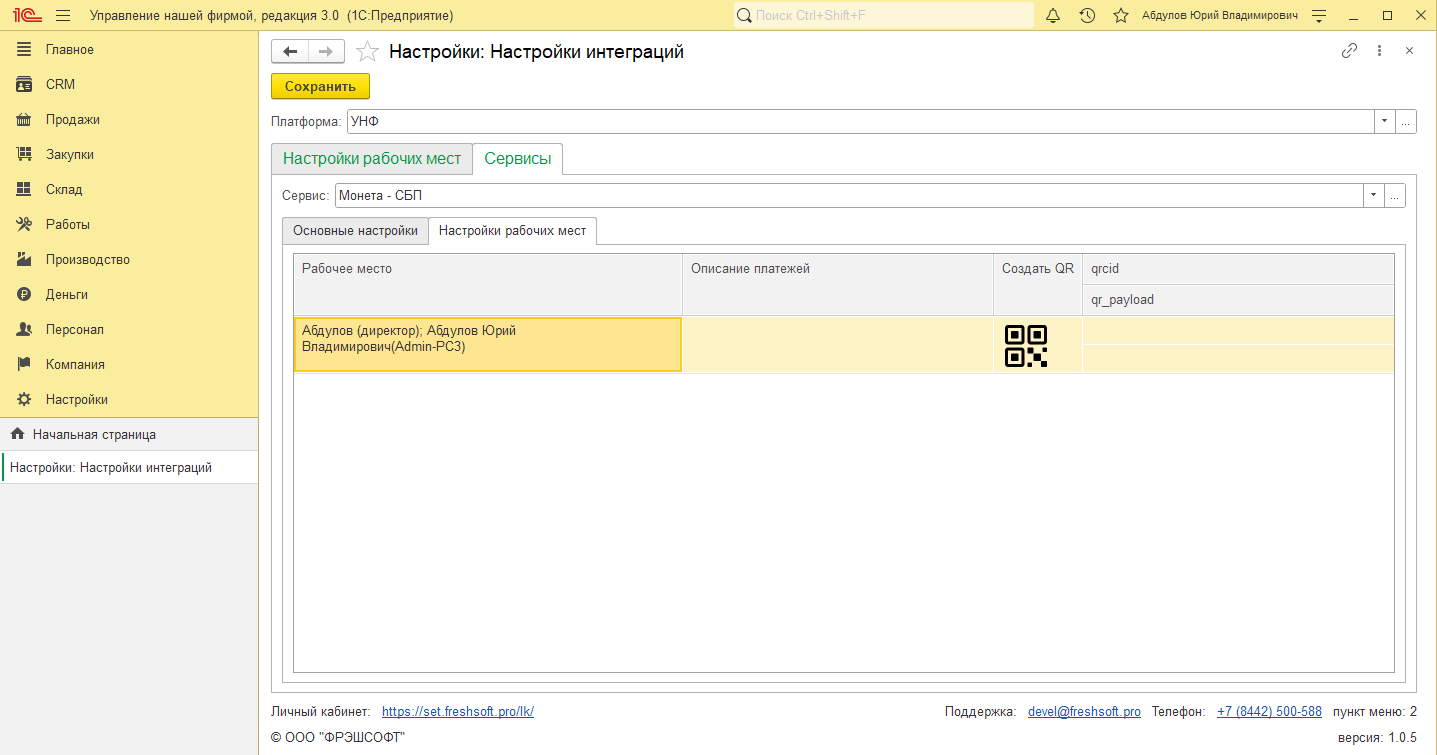Open the Персонал section

coord(74,330)
